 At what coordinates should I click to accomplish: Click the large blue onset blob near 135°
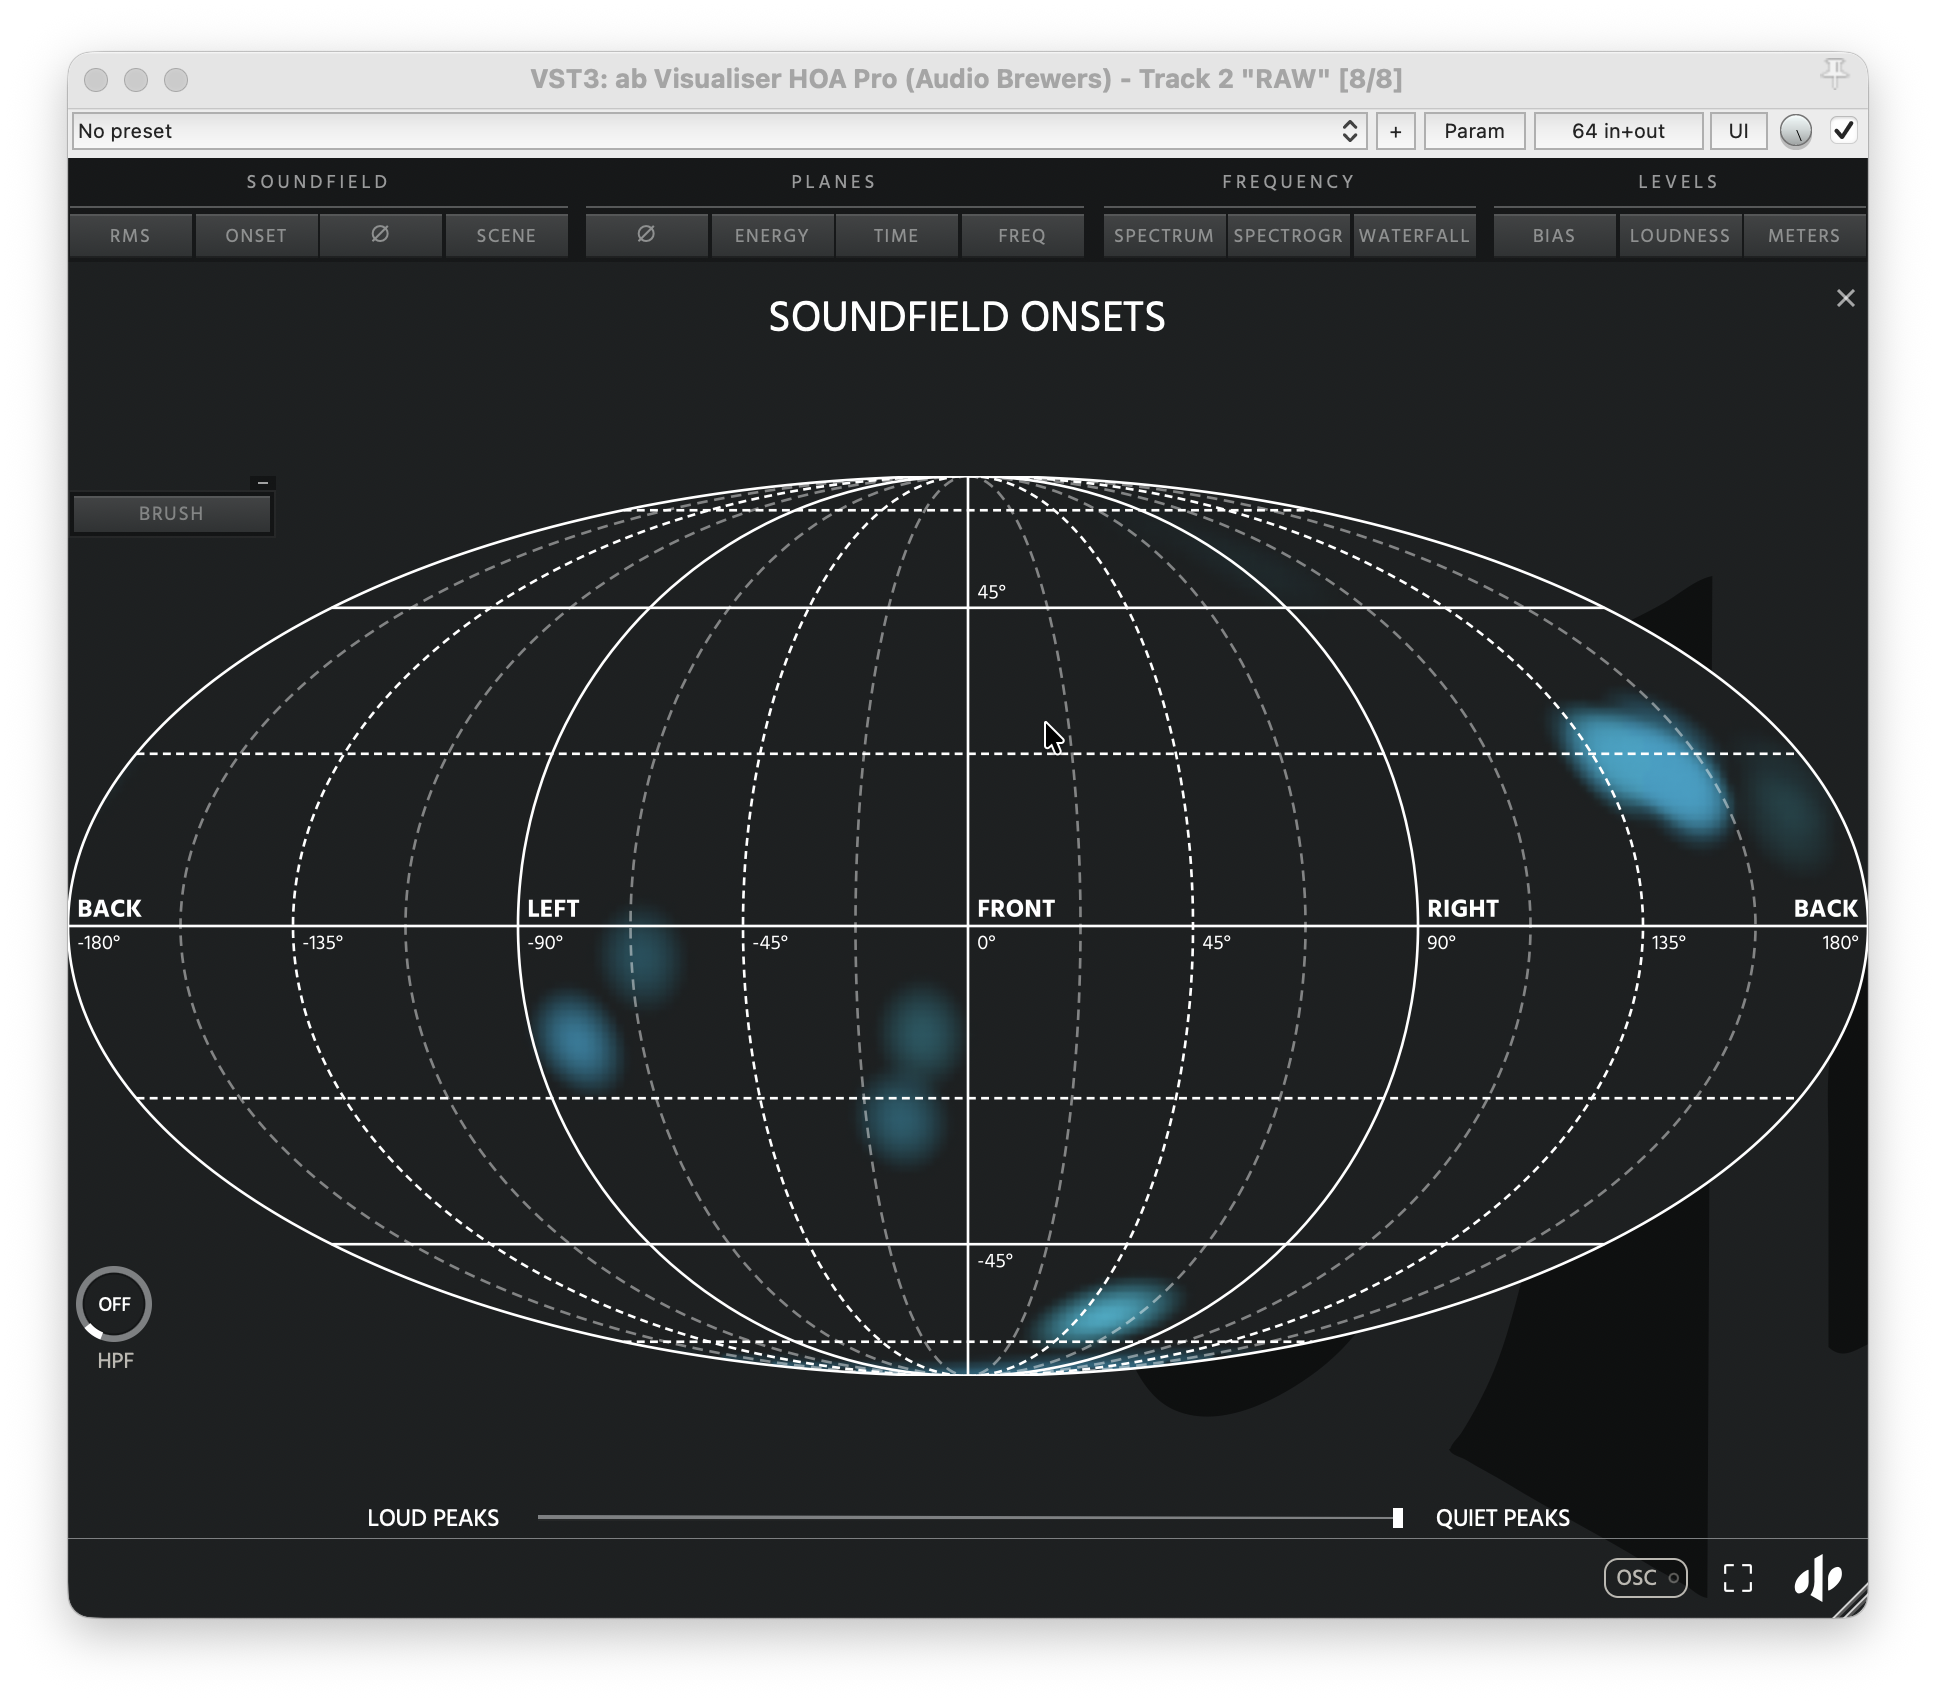[x=1647, y=770]
